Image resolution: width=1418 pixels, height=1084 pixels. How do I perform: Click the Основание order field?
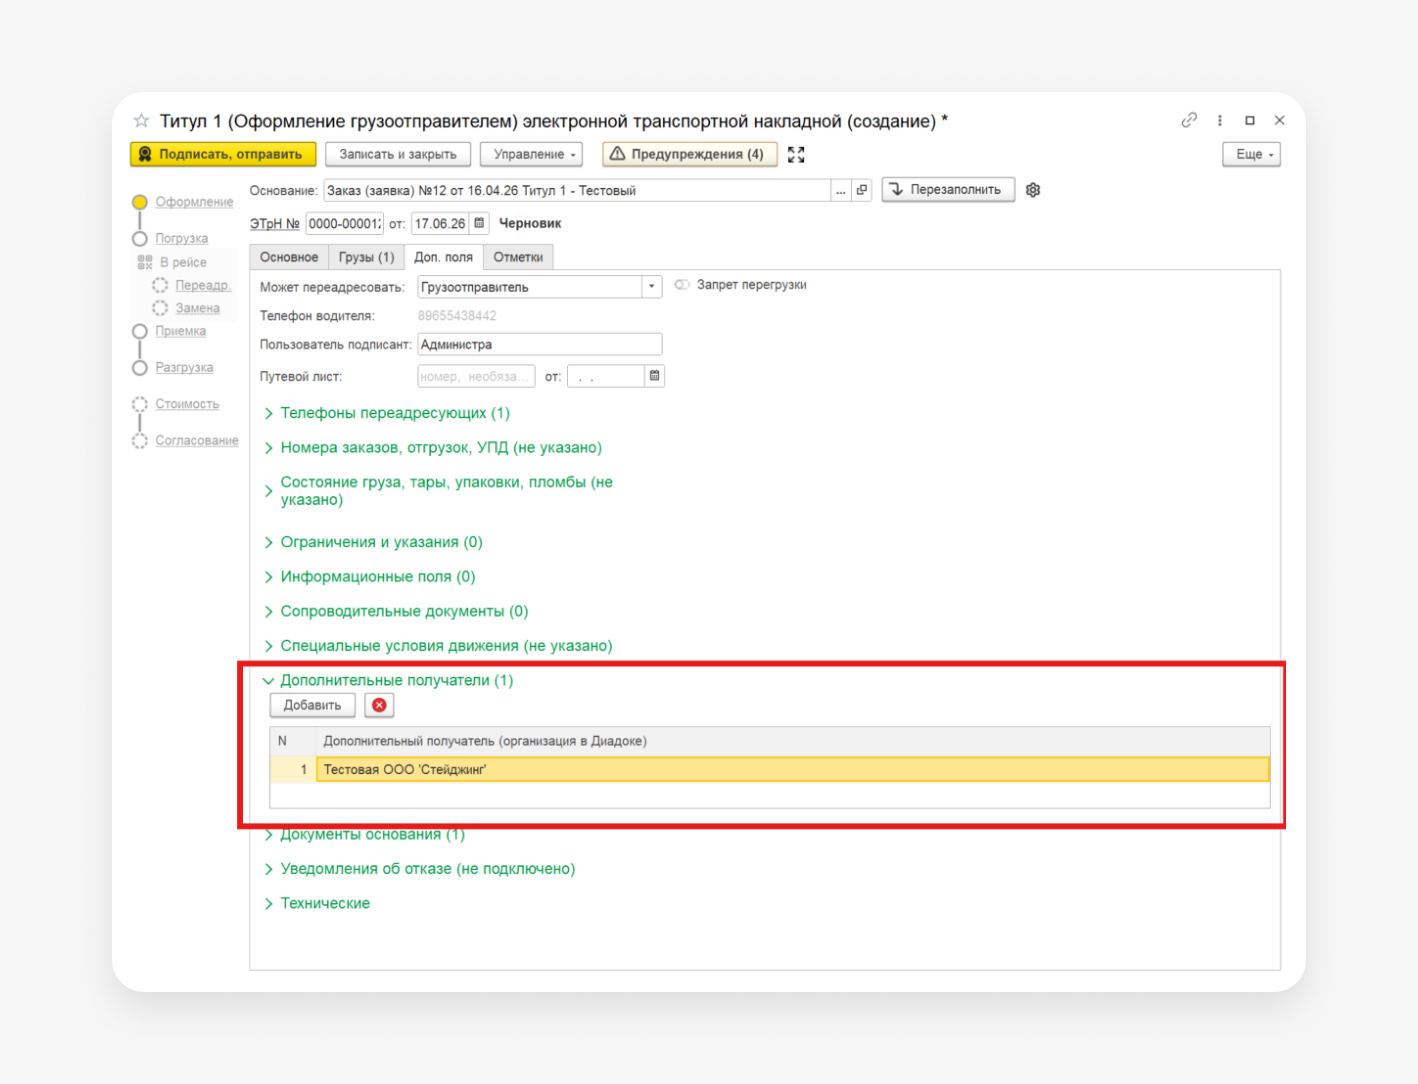[577, 190]
